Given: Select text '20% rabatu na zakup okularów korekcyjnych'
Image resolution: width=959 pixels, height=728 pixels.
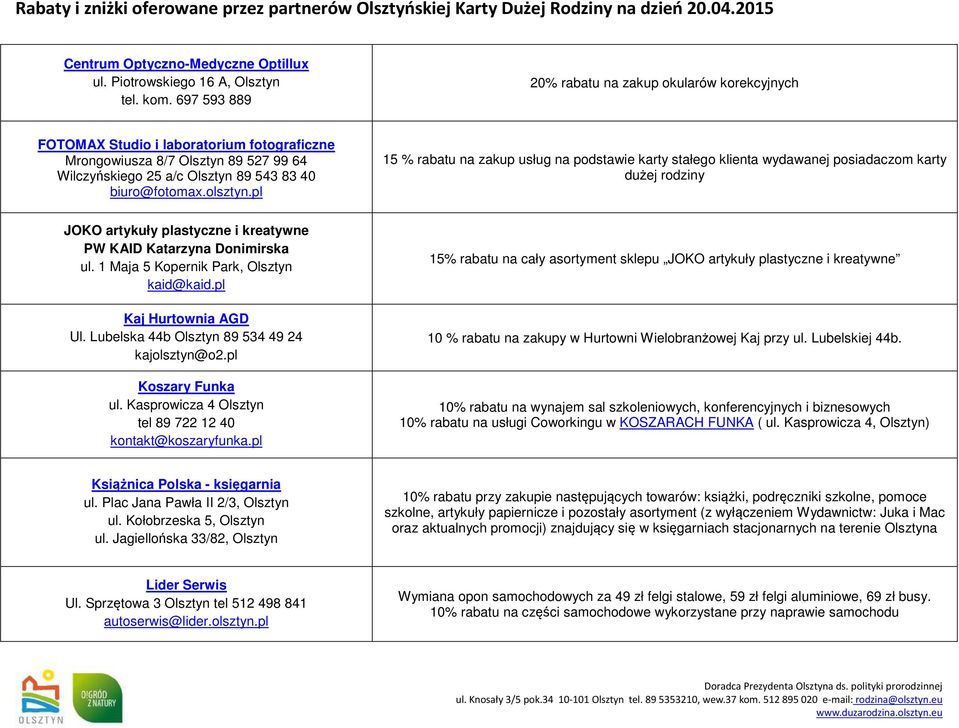Looking at the screenshot, I should [664, 83].
